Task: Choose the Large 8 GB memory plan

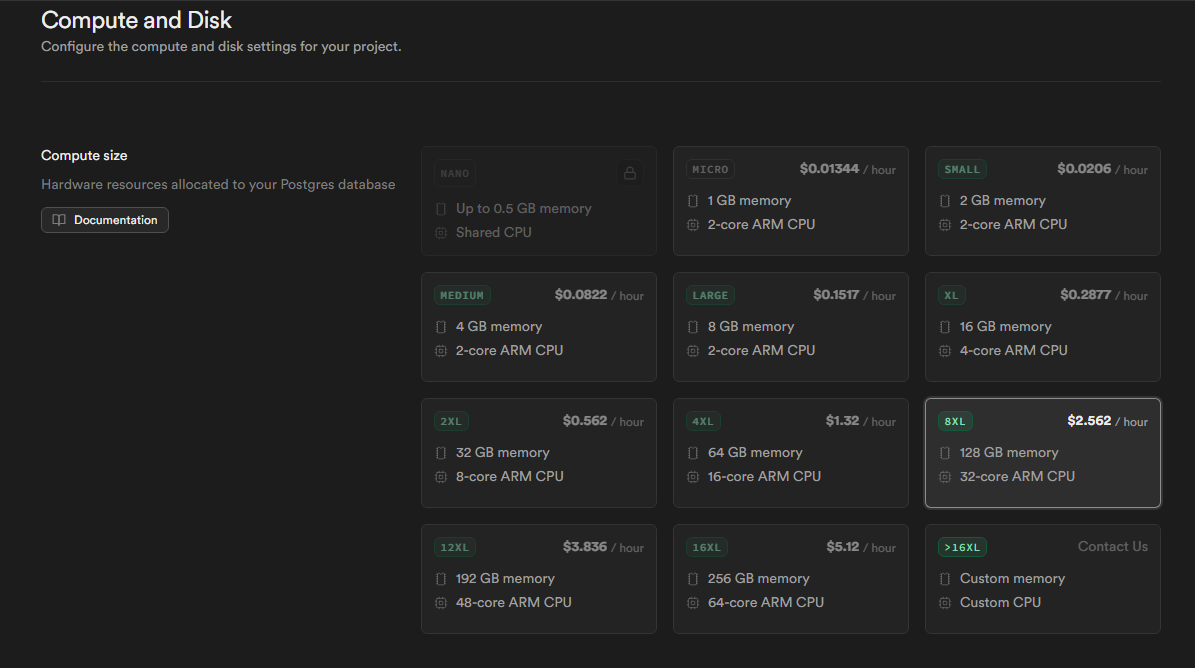Action: [790, 327]
